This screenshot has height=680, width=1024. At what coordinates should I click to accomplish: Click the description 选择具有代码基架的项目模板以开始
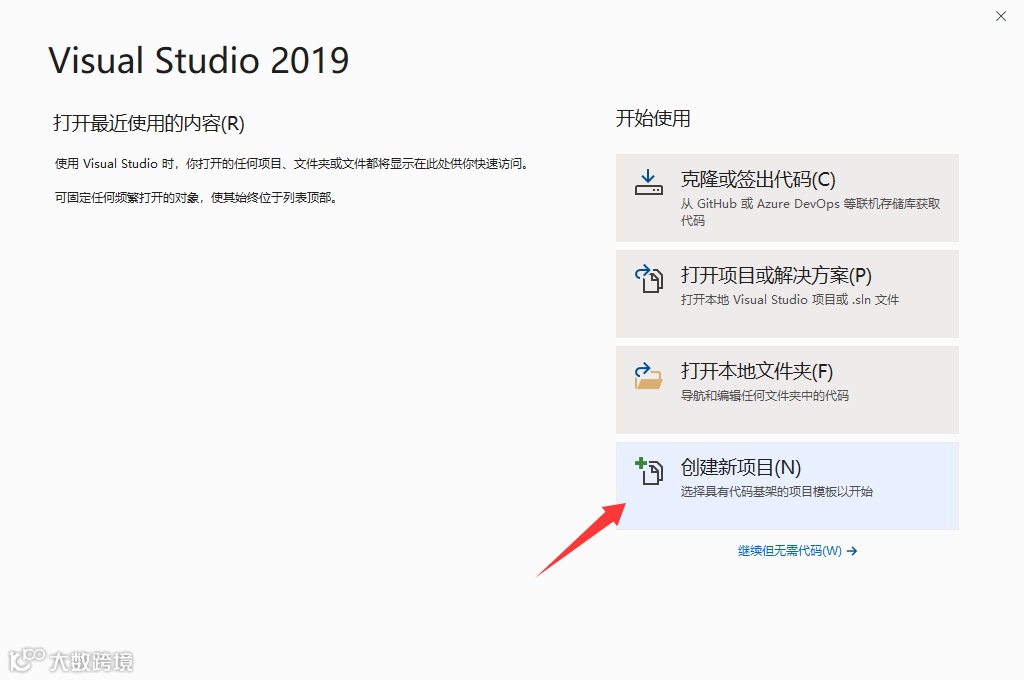click(x=776, y=492)
